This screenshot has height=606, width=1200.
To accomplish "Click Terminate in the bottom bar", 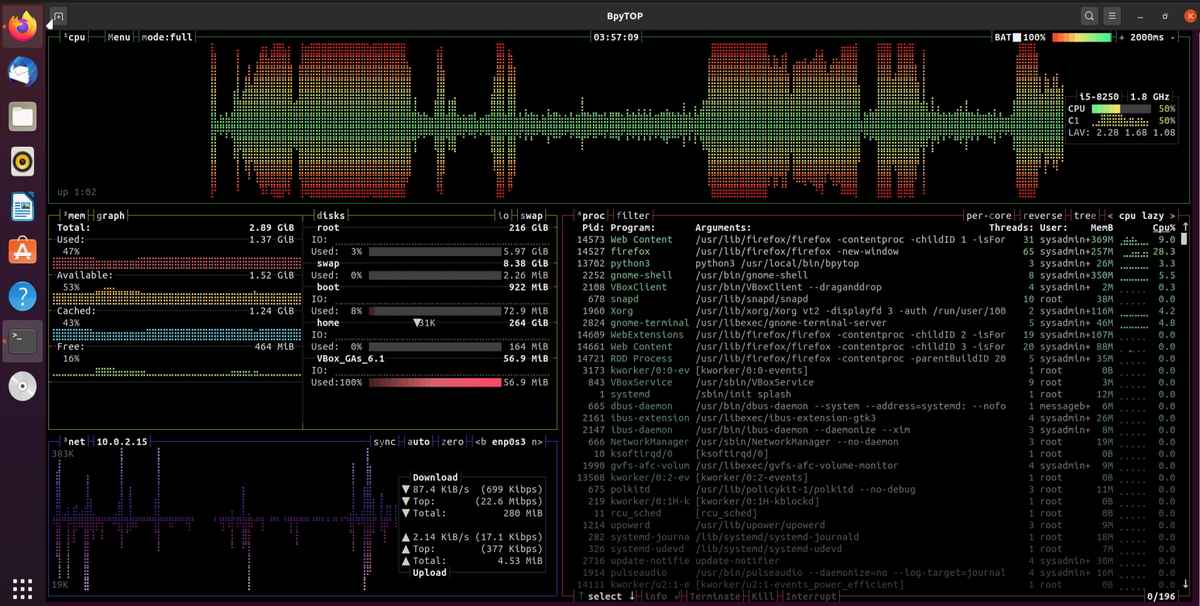I will 717,596.
